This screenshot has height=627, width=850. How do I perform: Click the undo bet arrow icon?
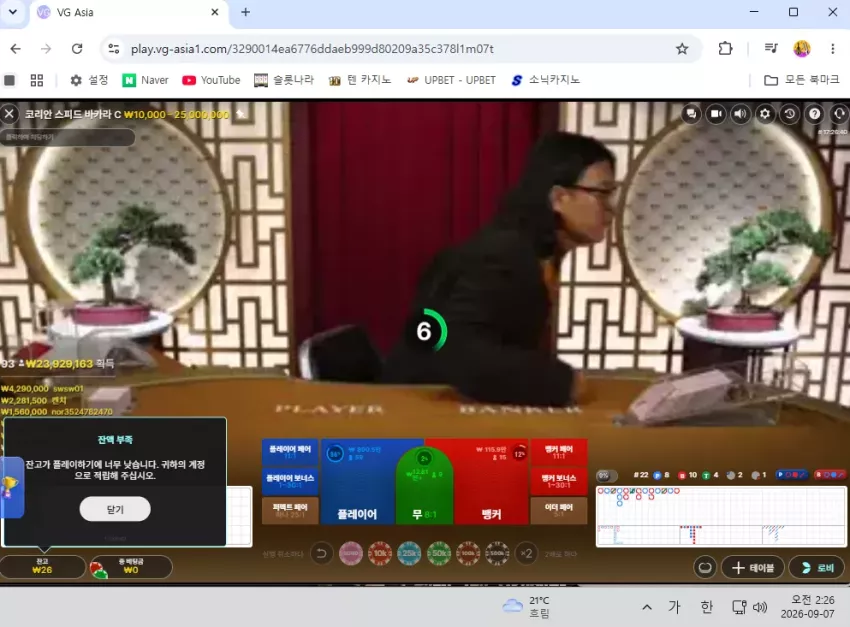point(321,554)
